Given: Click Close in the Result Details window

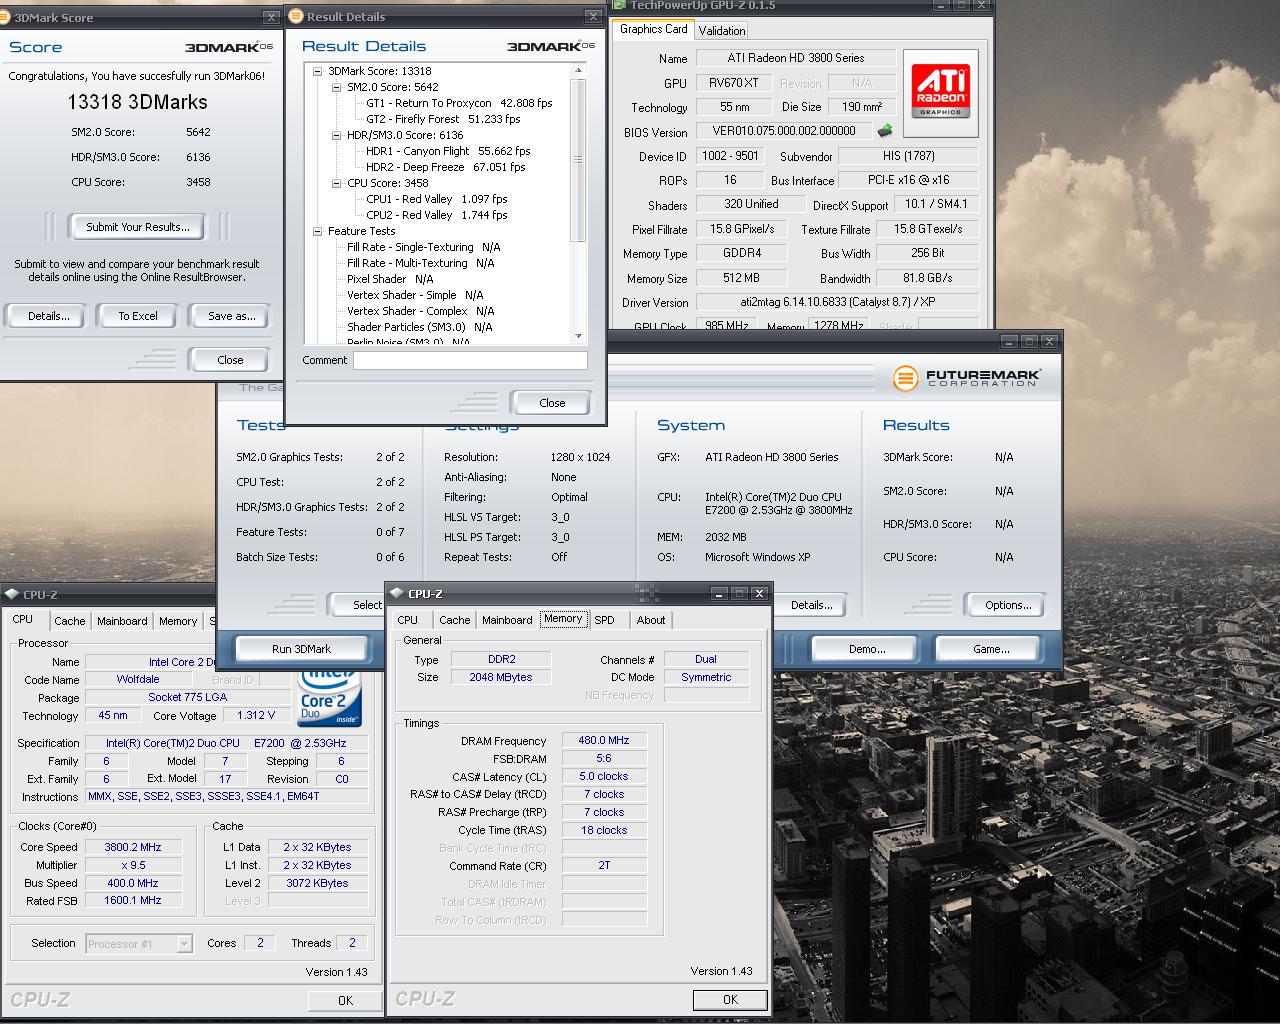Looking at the screenshot, I should 552,403.
